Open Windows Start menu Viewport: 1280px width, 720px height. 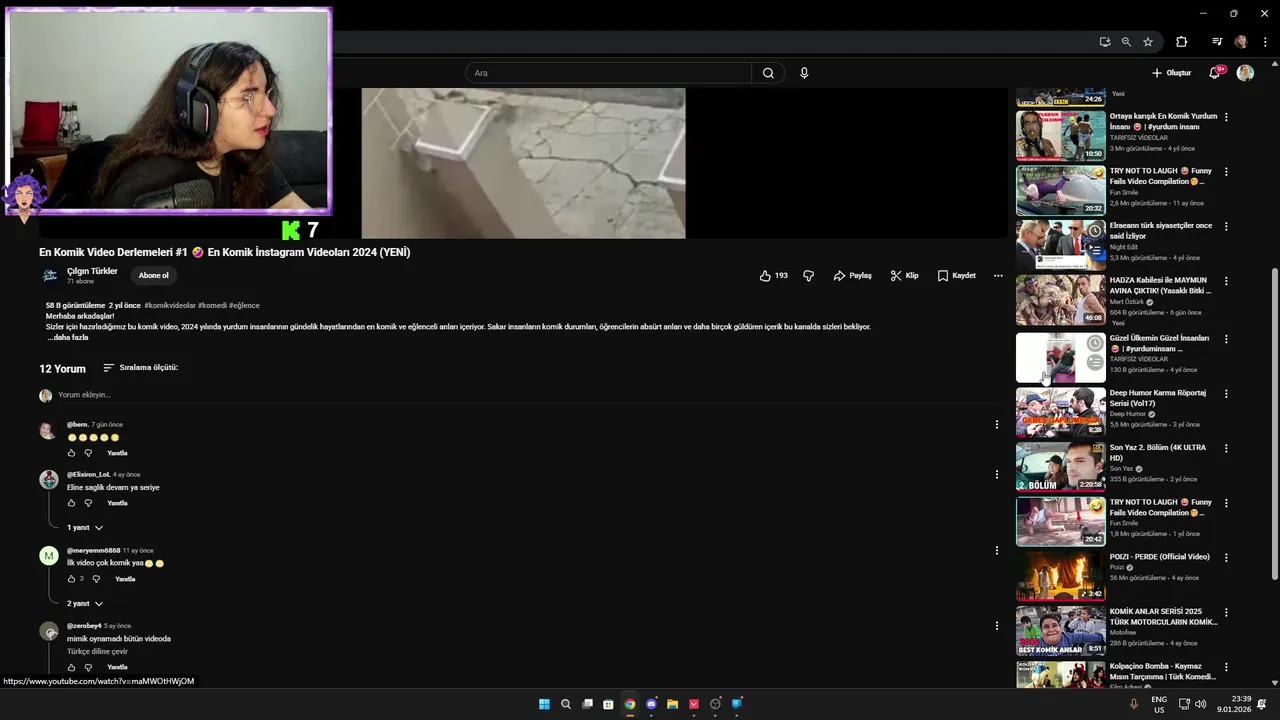[544, 704]
